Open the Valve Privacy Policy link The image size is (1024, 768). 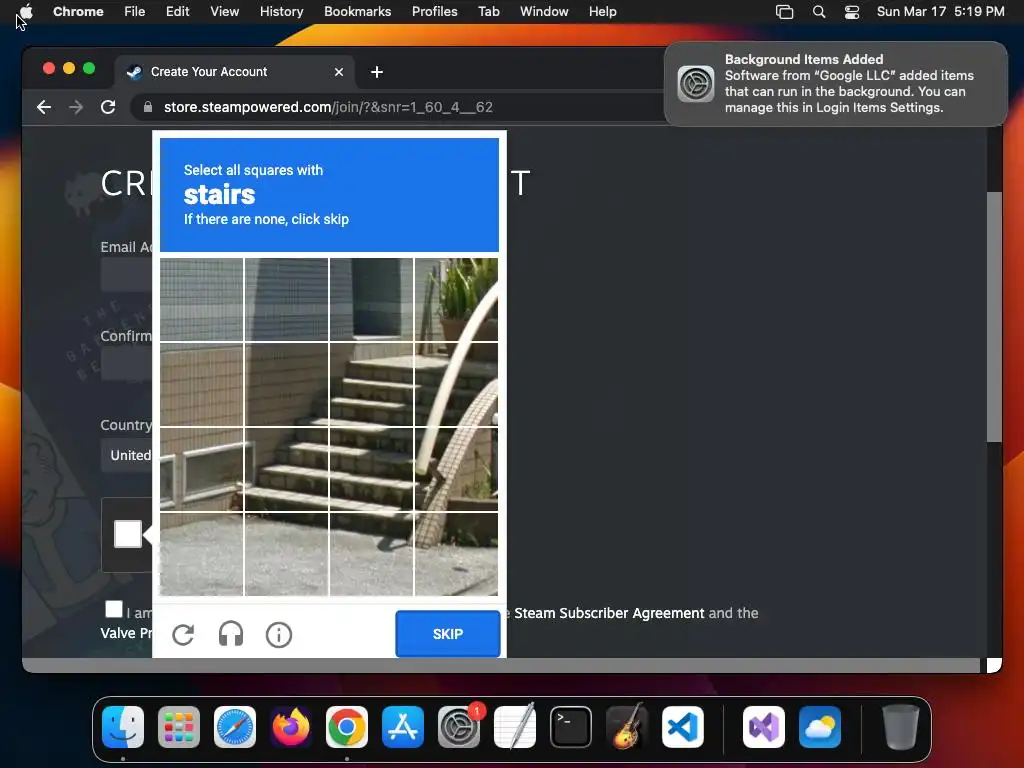pyautogui.click(x=126, y=633)
